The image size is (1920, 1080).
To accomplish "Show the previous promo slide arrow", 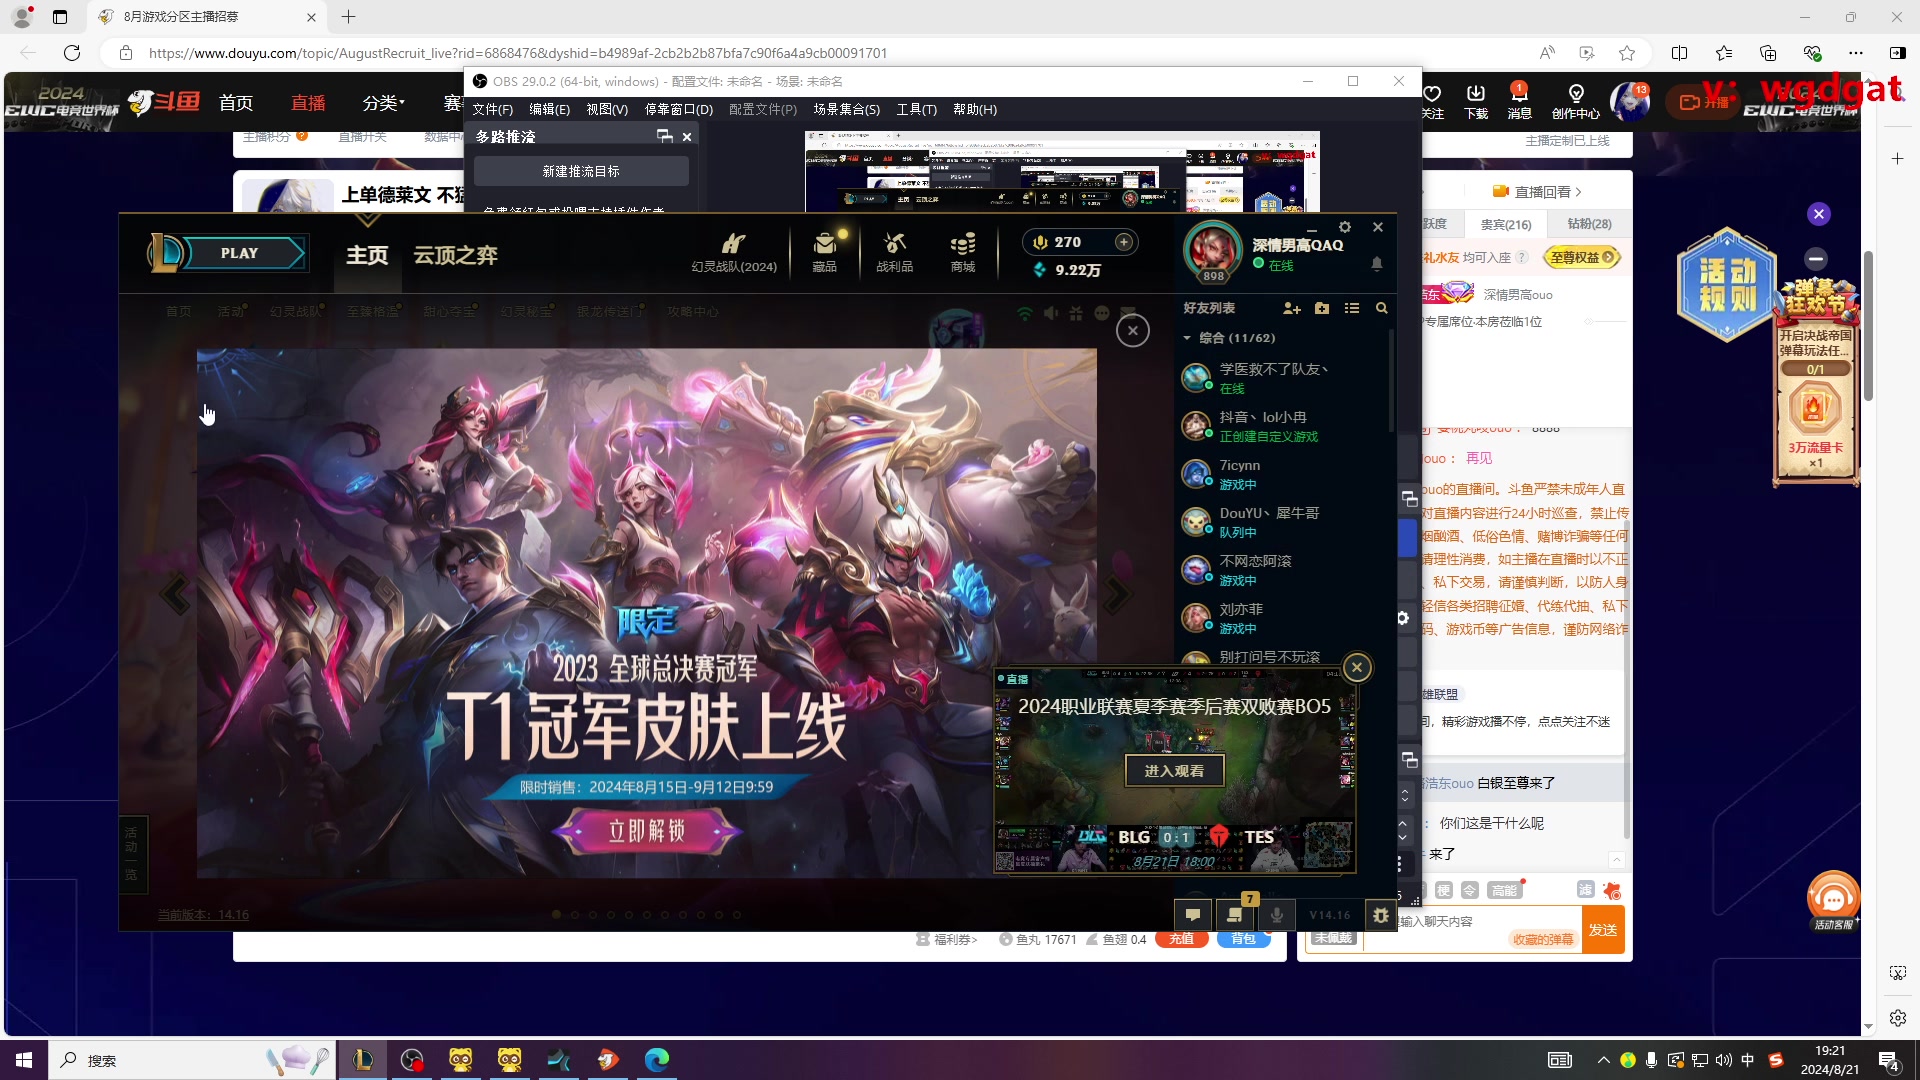I will tap(175, 595).
